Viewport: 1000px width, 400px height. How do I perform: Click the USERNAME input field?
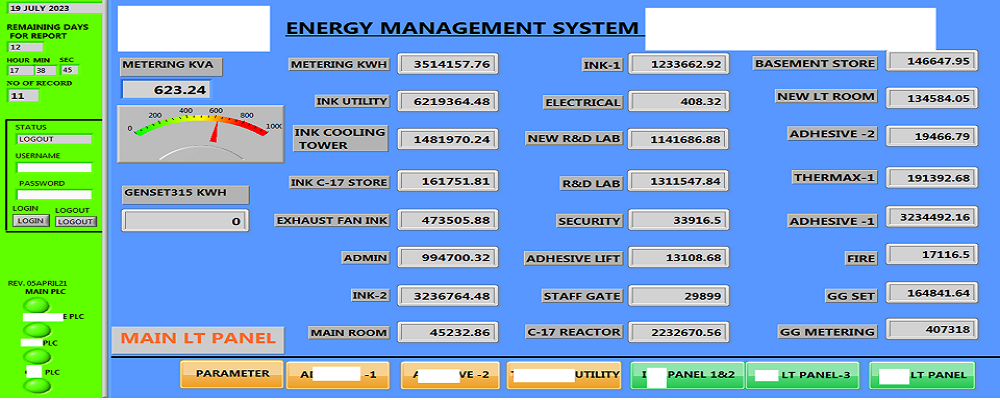click(54, 168)
